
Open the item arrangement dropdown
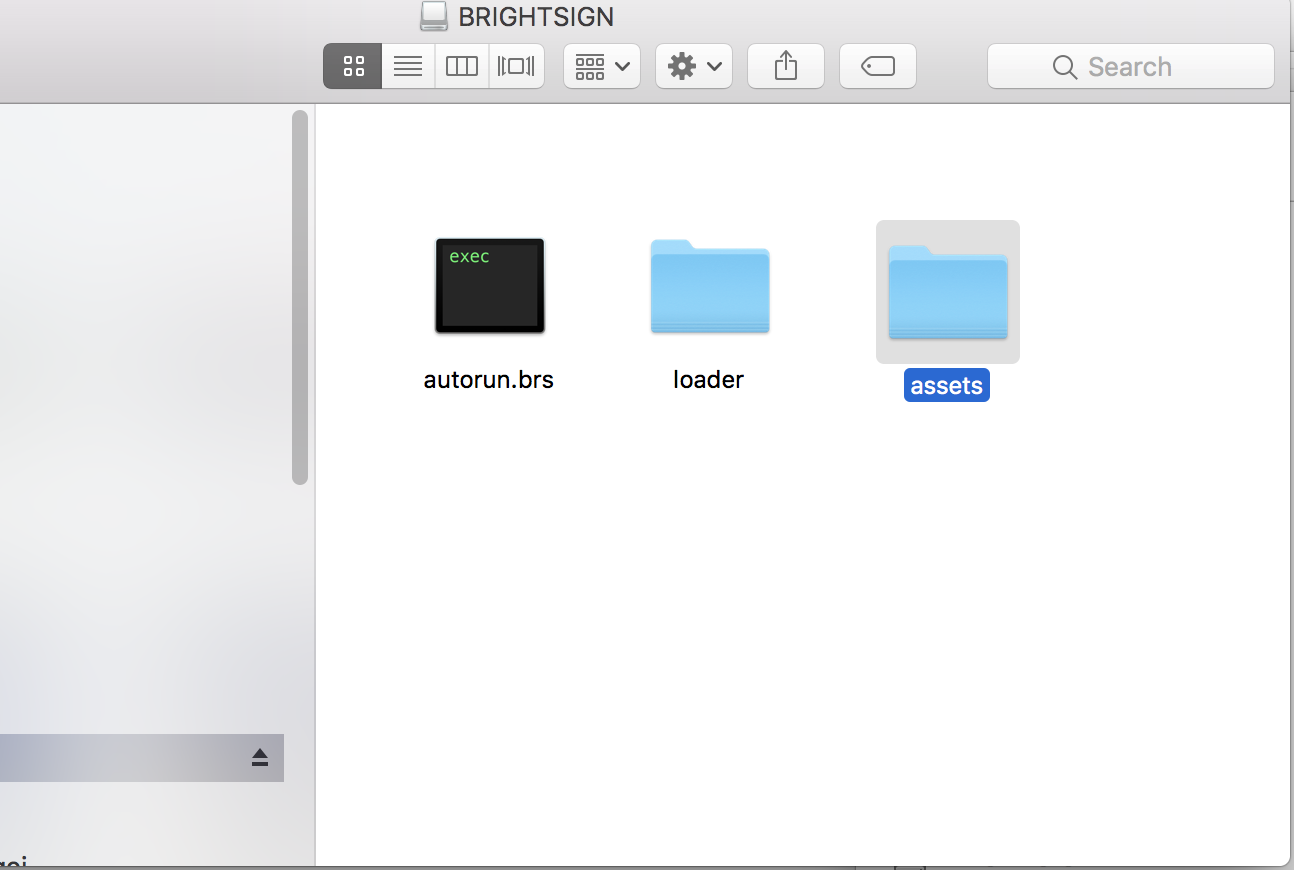point(602,67)
